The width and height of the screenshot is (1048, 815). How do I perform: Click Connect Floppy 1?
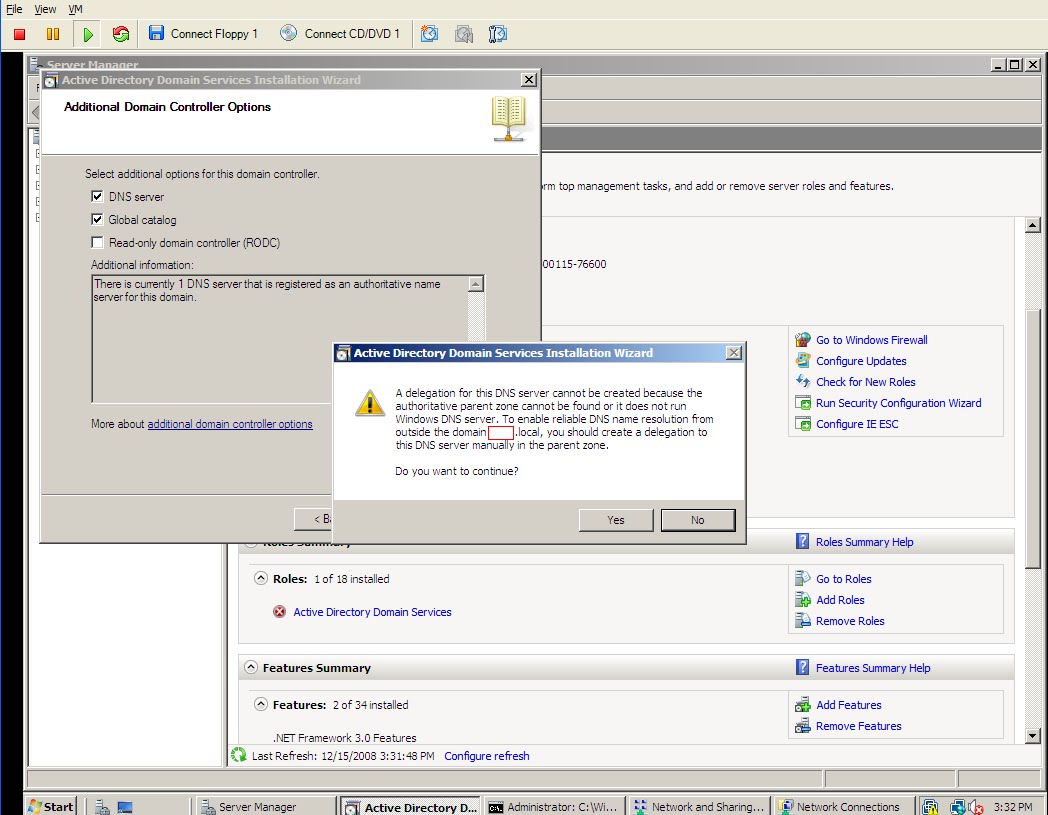coord(203,33)
